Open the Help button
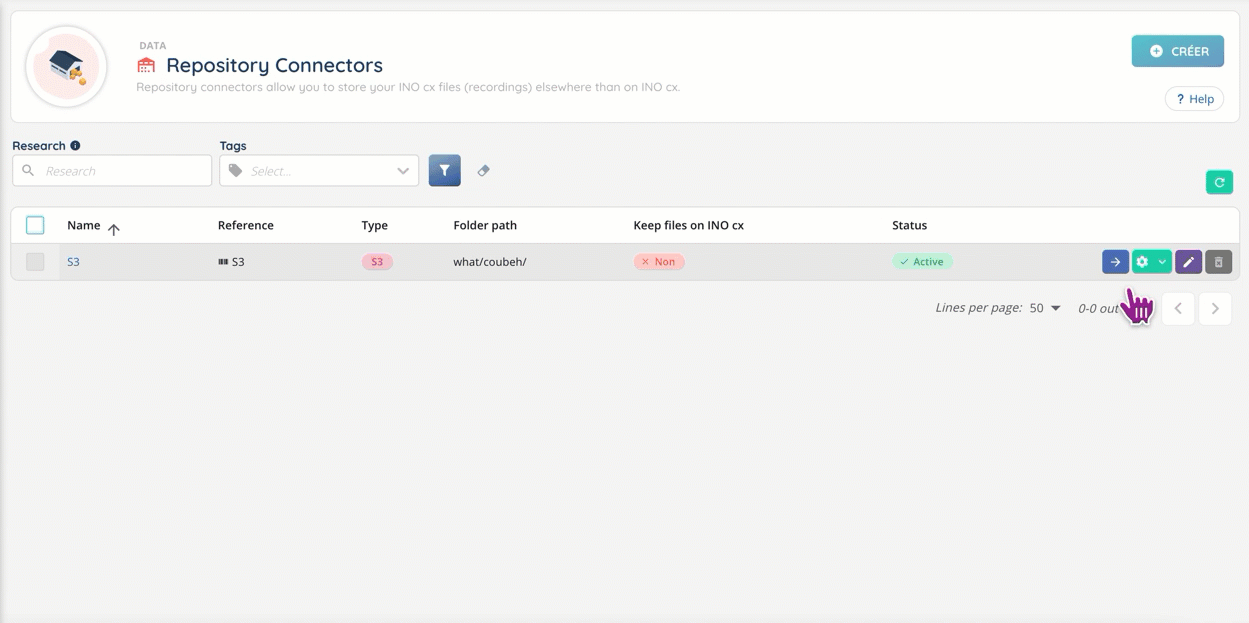 [x=1194, y=99]
